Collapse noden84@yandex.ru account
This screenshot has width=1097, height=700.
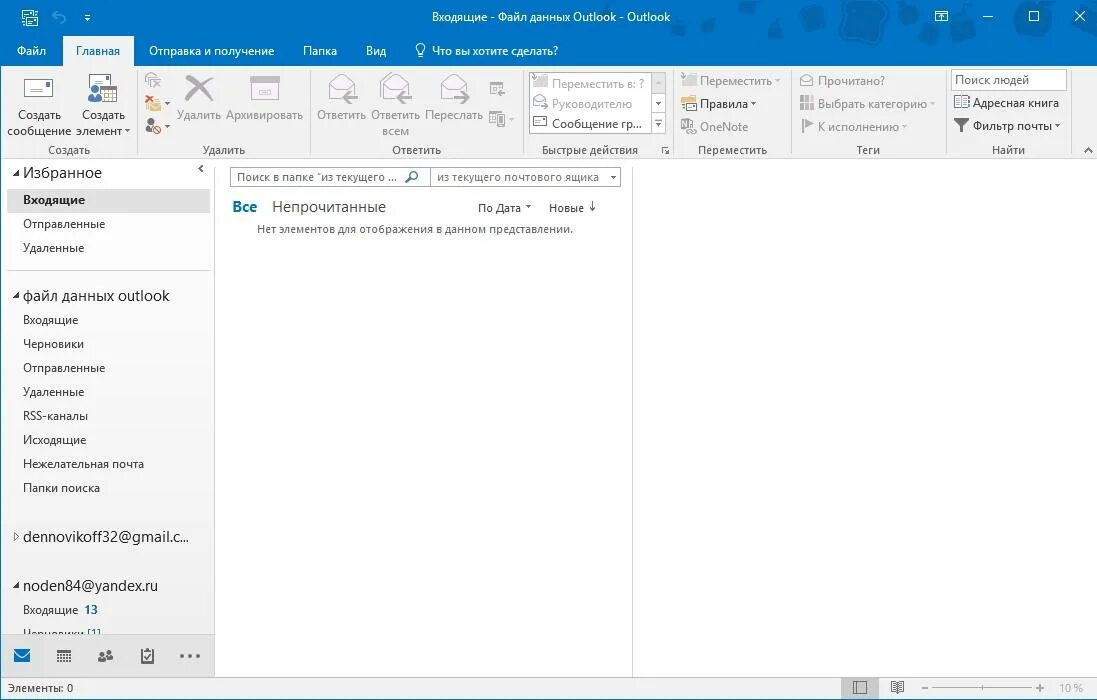point(16,586)
